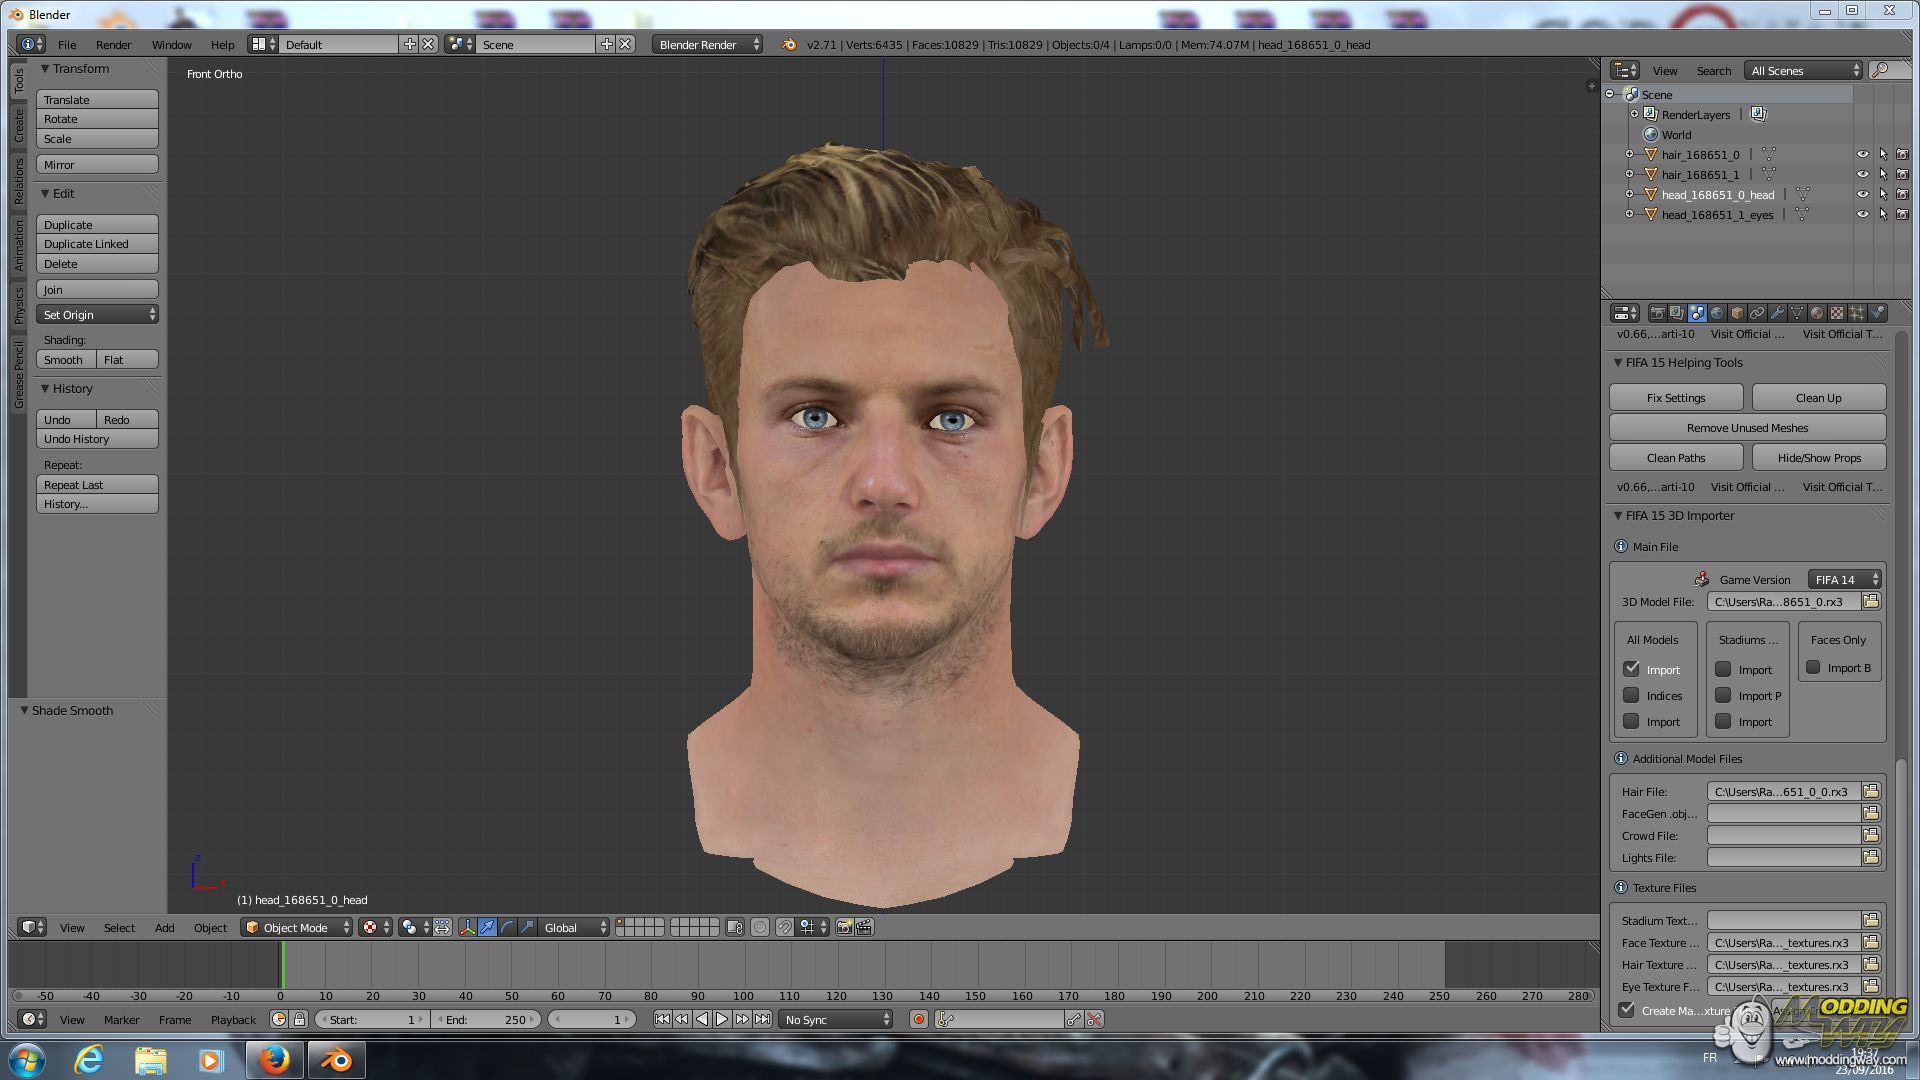Click the Remove Unused Meshes button
Image resolution: width=1920 pixels, height=1080 pixels.
[1747, 428]
